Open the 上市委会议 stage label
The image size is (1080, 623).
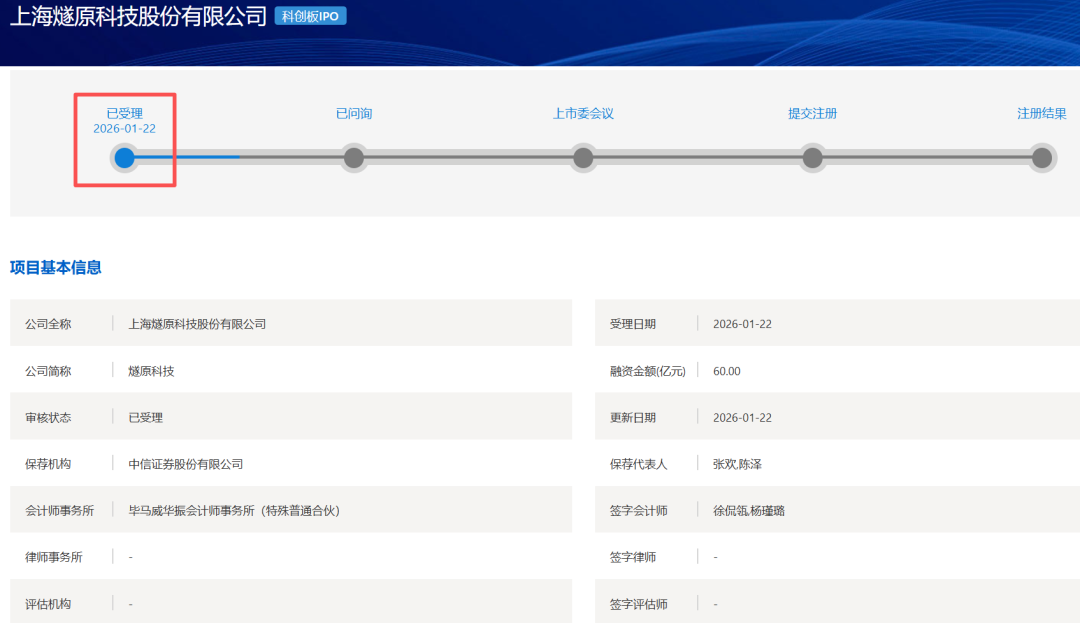(x=583, y=114)
